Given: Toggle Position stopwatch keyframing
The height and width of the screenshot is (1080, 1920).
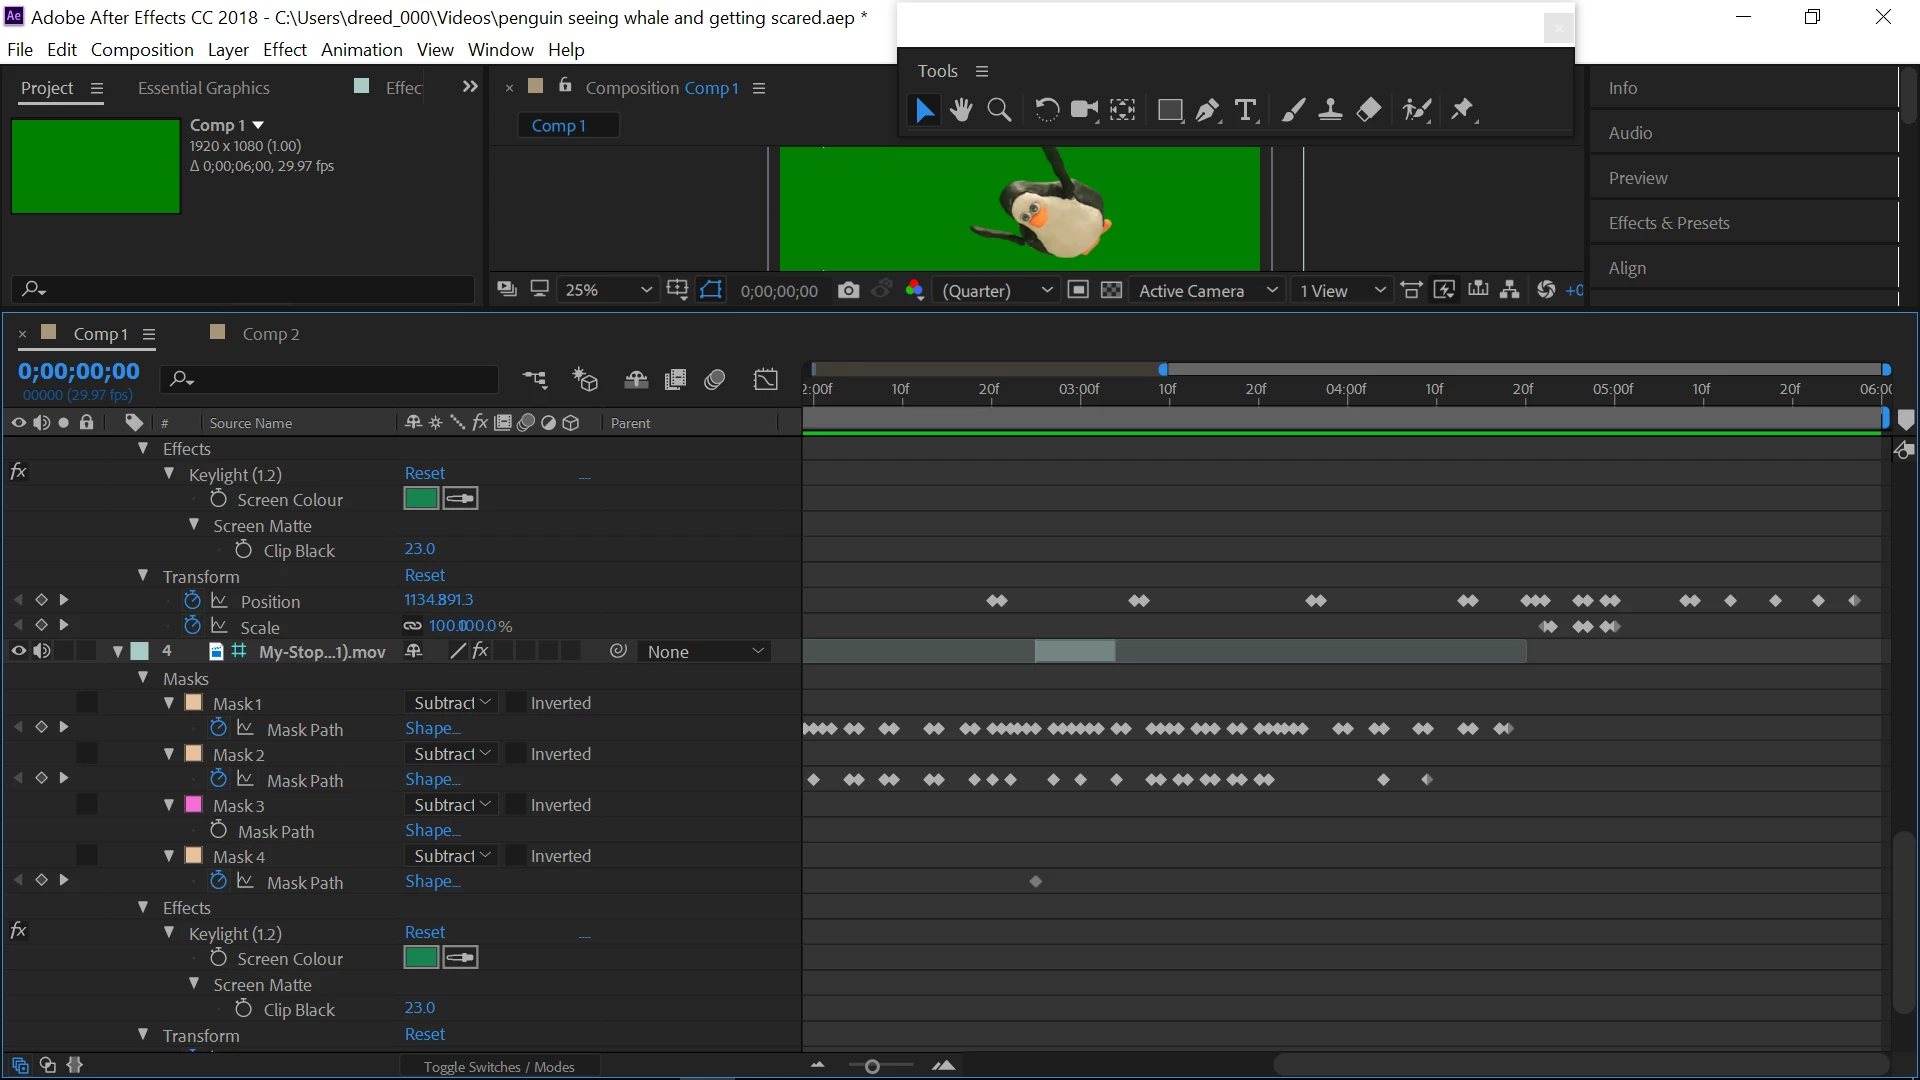Looking at the screenshot, I should click(193, 601).
